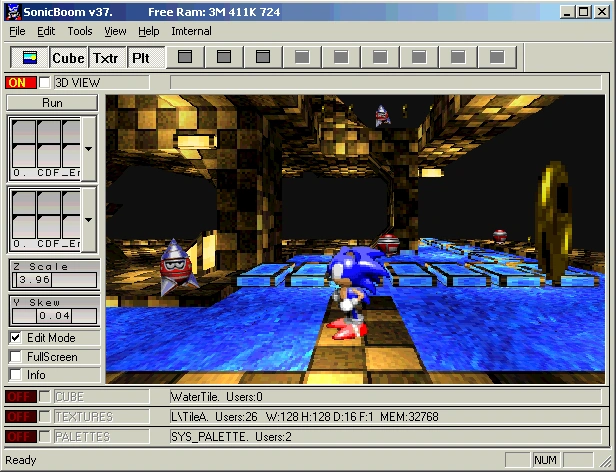Click the gold ring in 3D view
The image size is (616, 472).
pos(554,222)
